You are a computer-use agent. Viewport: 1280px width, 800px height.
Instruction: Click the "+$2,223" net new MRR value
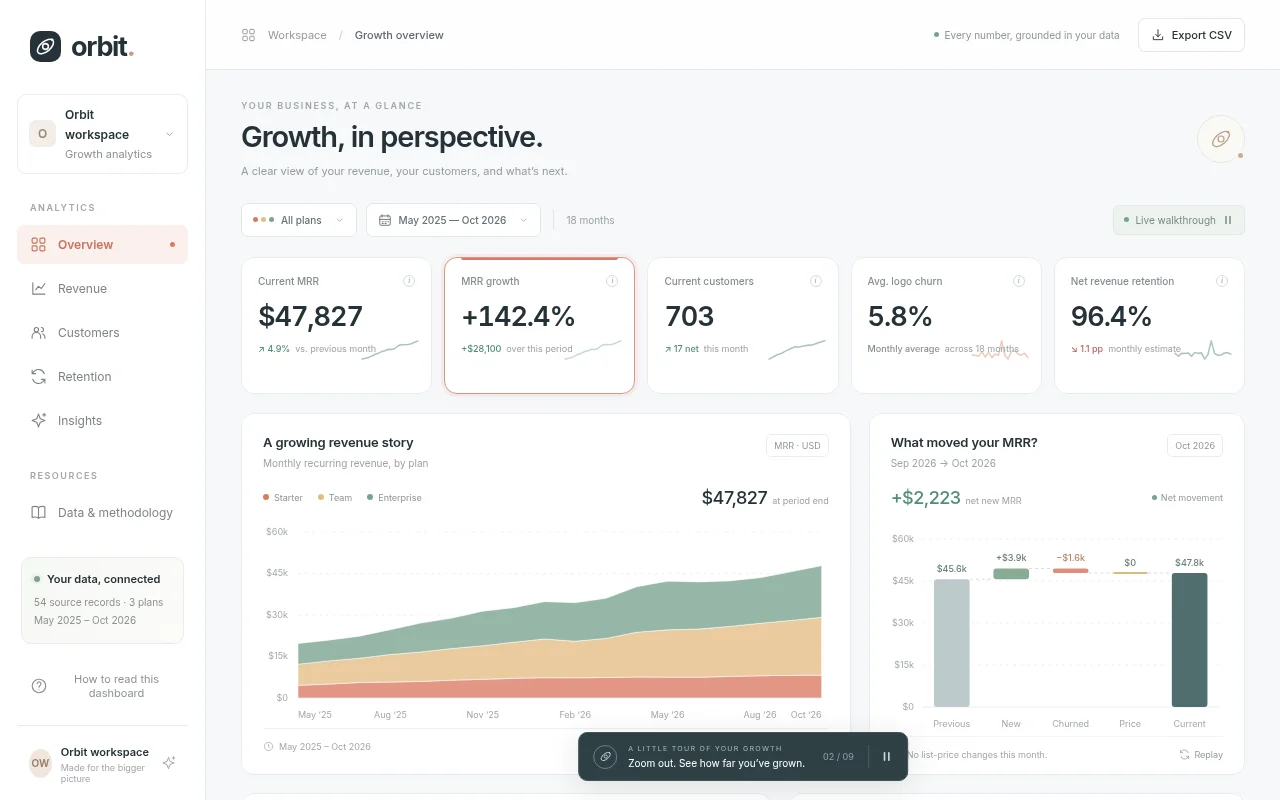click(926, 498)
